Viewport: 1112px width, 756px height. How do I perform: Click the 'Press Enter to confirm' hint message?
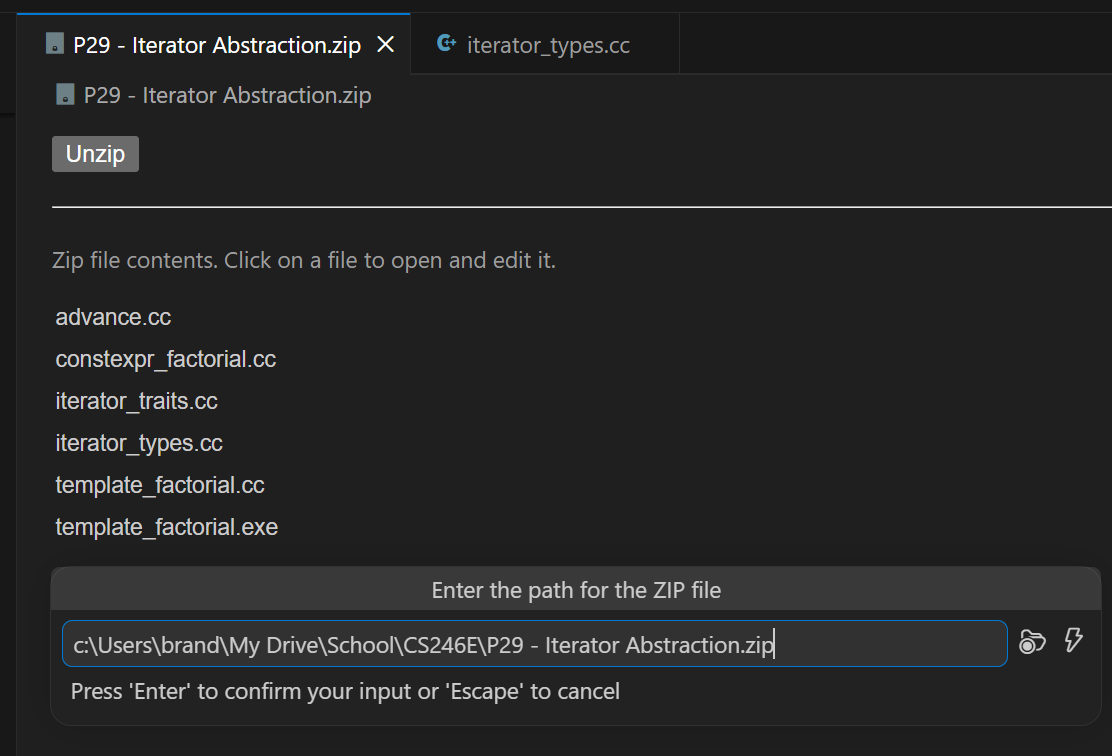[345, 691]
